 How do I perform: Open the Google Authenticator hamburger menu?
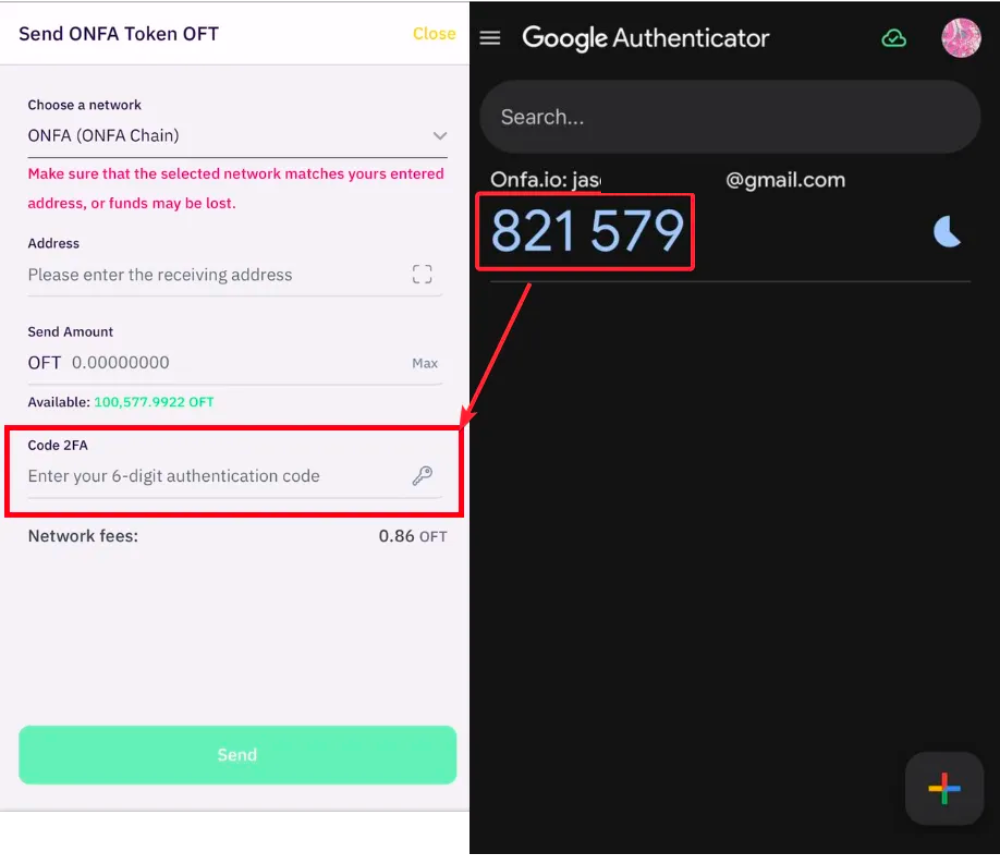click(490, 38)
